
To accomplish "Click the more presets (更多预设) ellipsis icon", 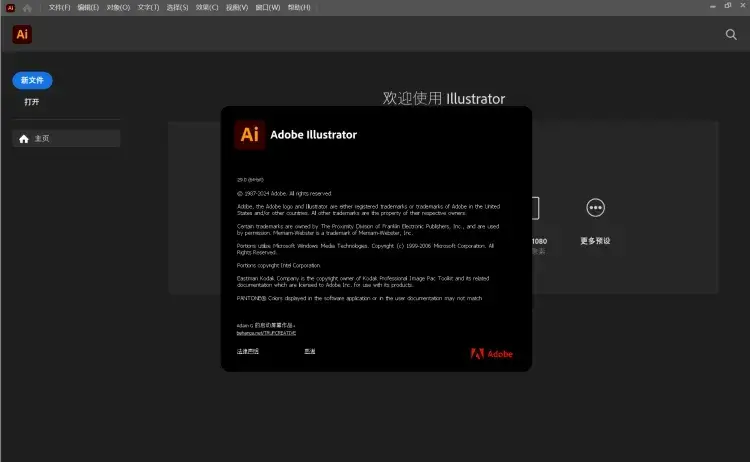I will [x=595, y=208].
